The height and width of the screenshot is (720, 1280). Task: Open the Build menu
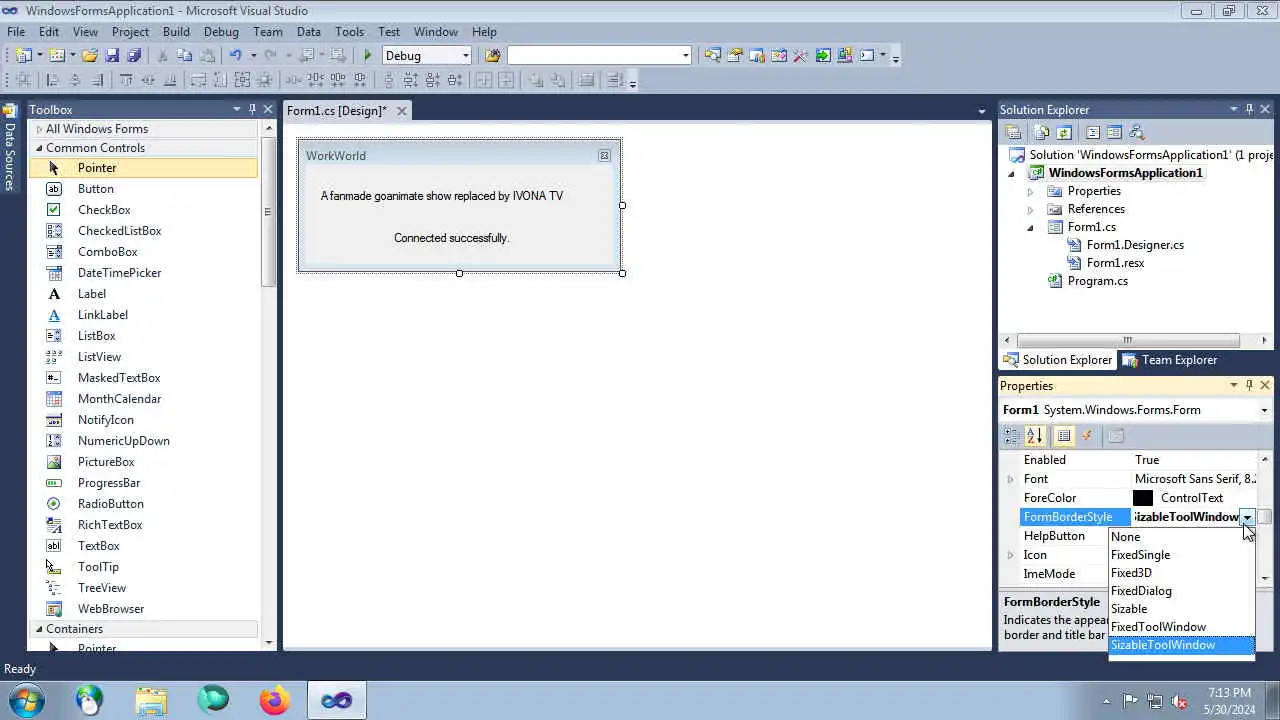176,32
